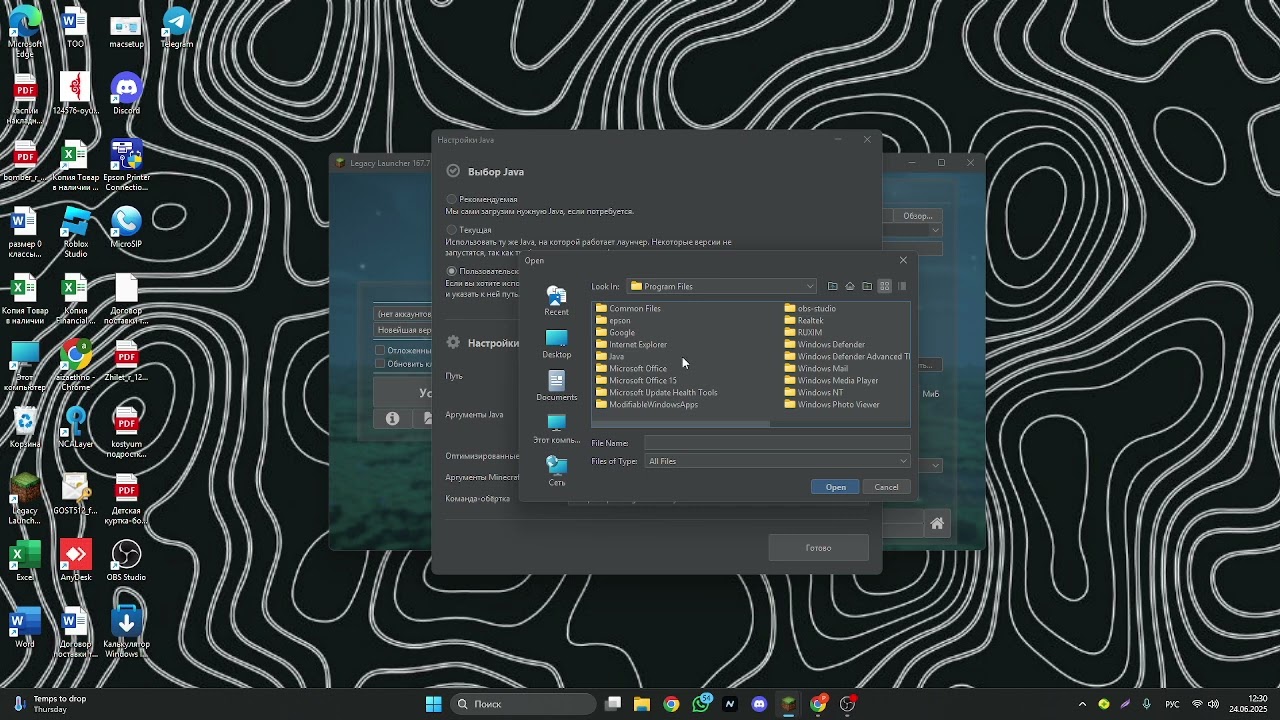Screen dimensions: 1280x720
Task: Select the Microsoft Update Health Tools folder
Action: 656,392
